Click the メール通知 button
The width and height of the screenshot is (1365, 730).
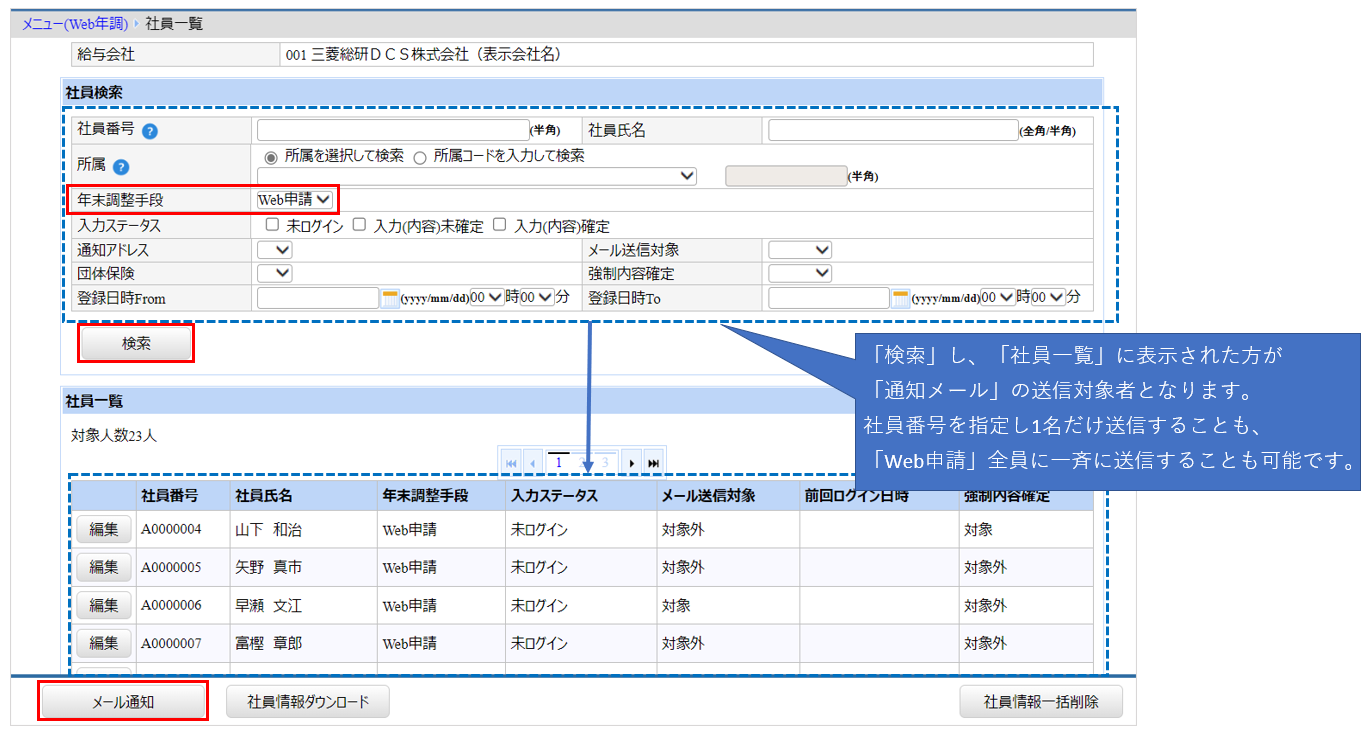tap(123, 702)
